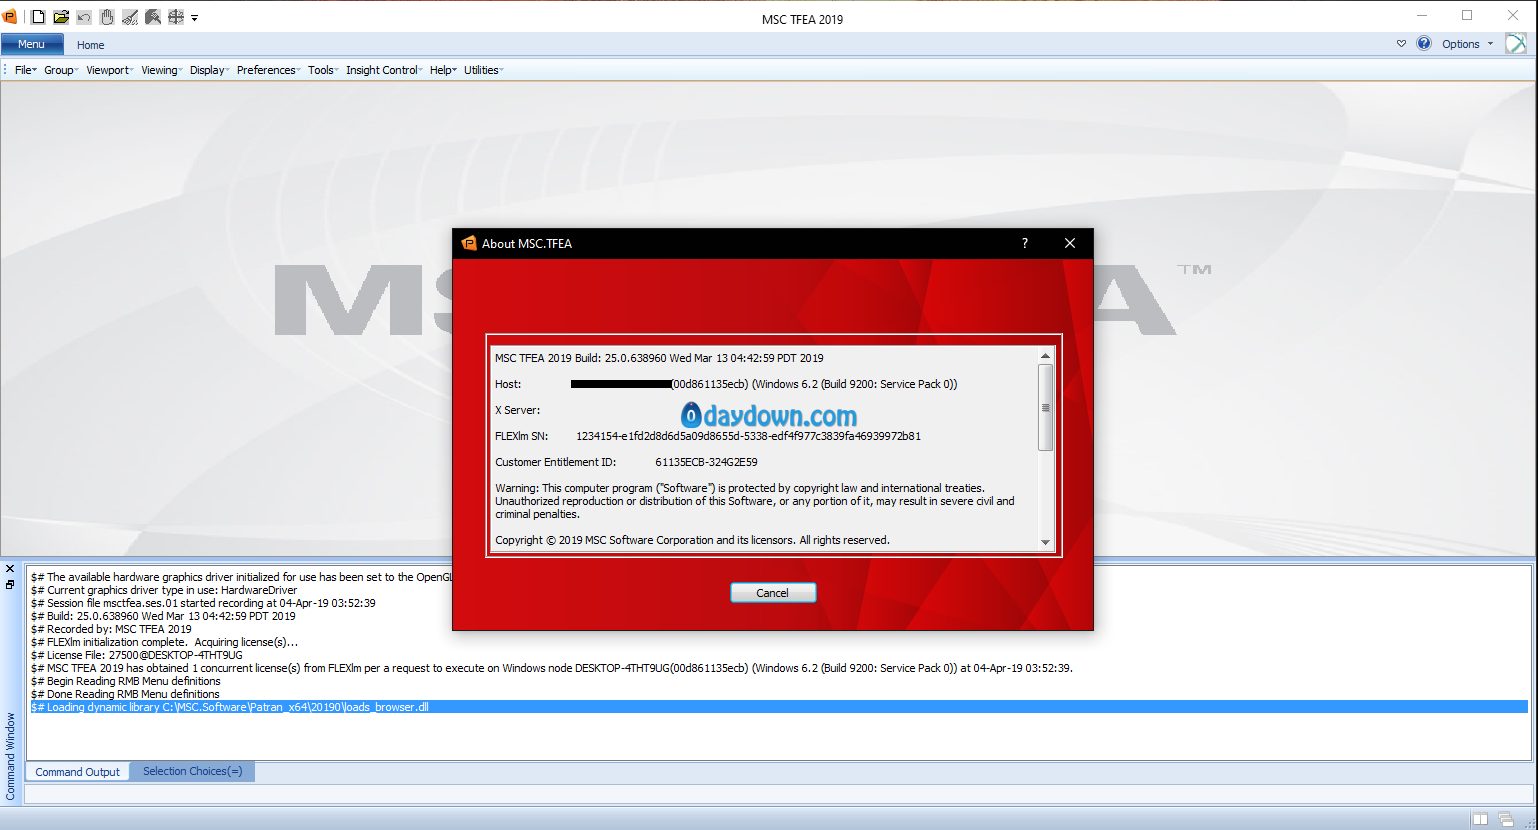Click the crosshair globe icon in quick access toolbar
This screenshot has height=830, width=1538.
click(176, 17)
